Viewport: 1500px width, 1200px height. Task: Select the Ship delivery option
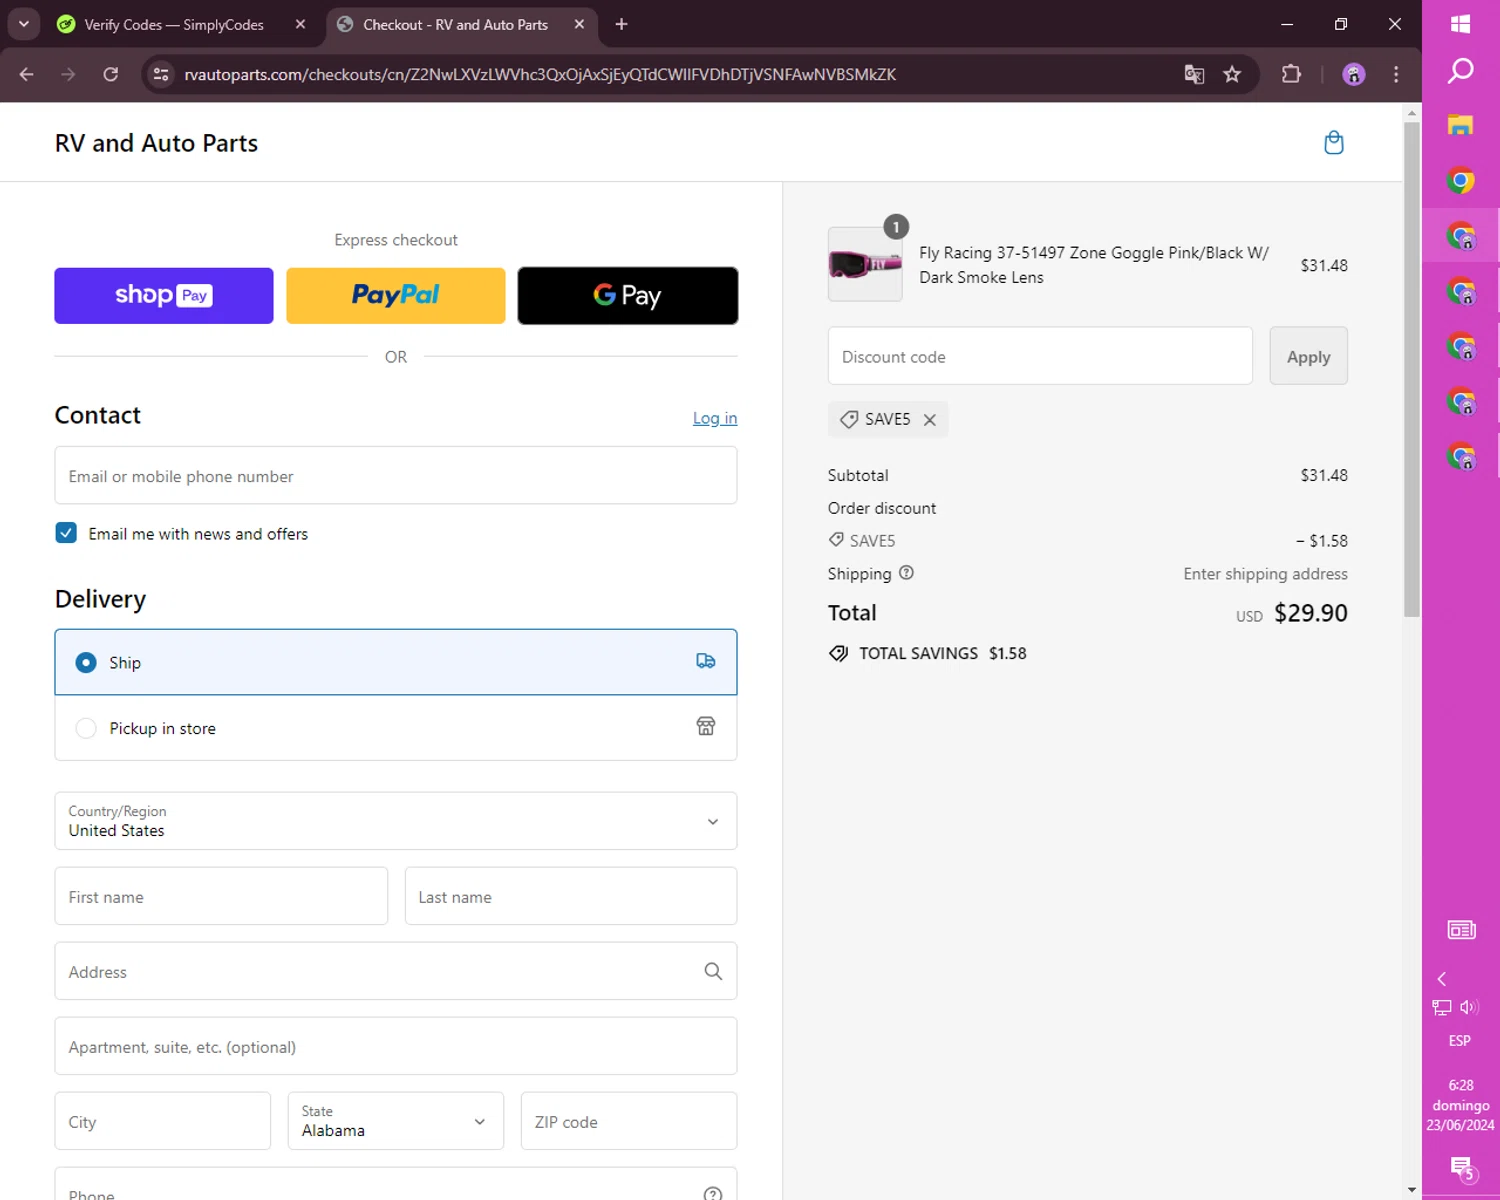396,662
